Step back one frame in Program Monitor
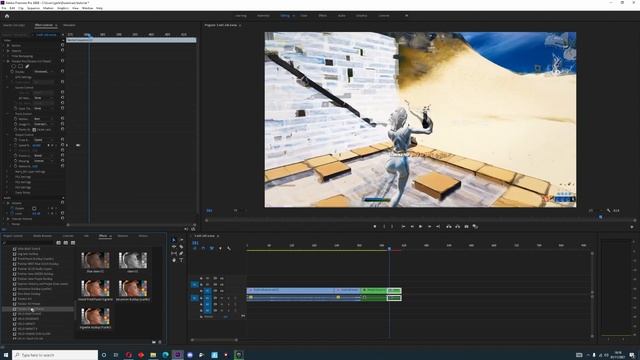Image resolution: width=640 pixels, height=360 pixels. coord(412,226)
